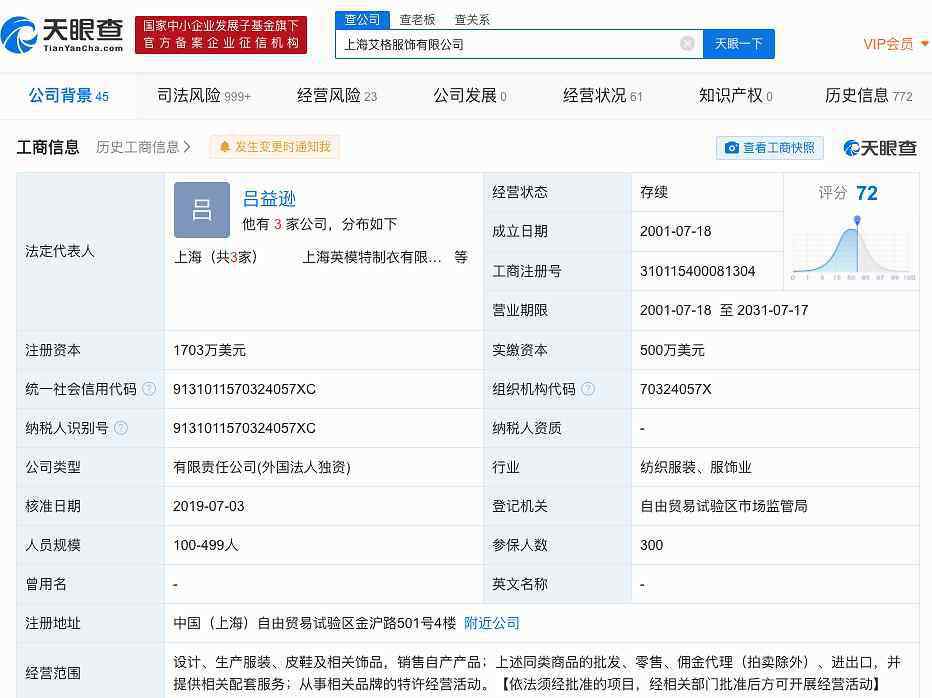Click the 工商信息 section heading
932x698 pixels.
tap(48, 147)
